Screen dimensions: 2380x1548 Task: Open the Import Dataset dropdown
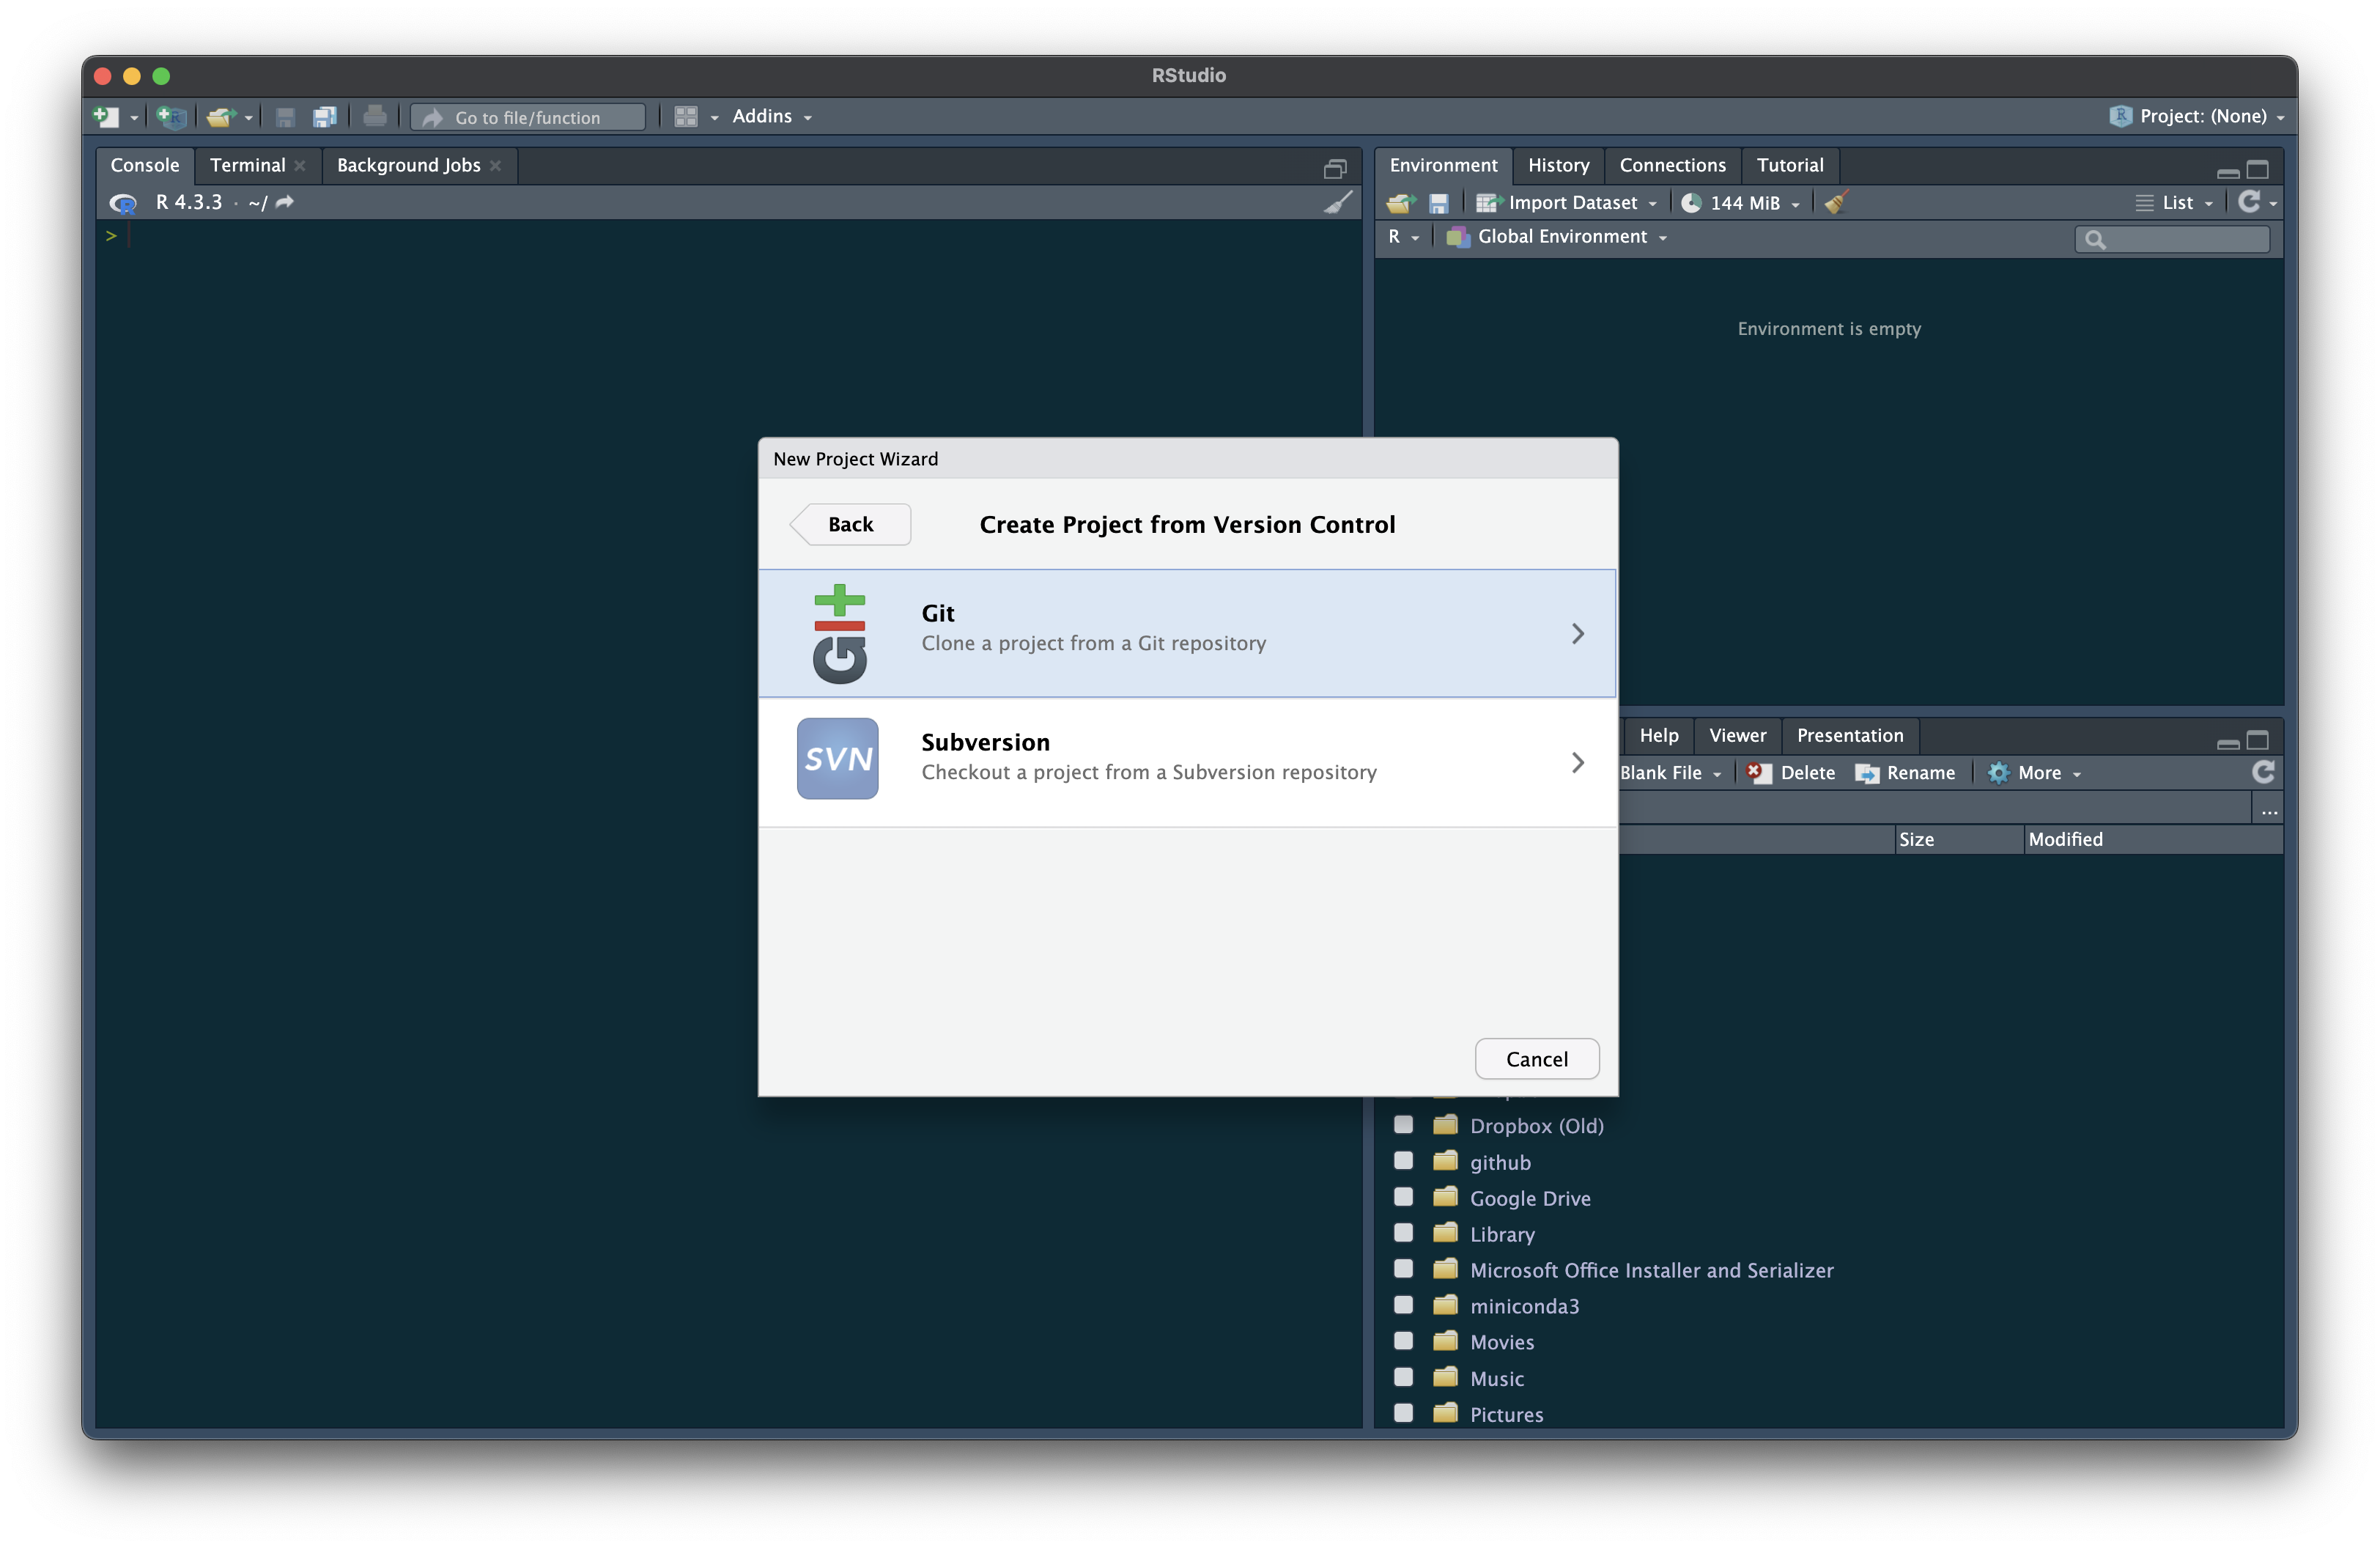coord(1572,203)
